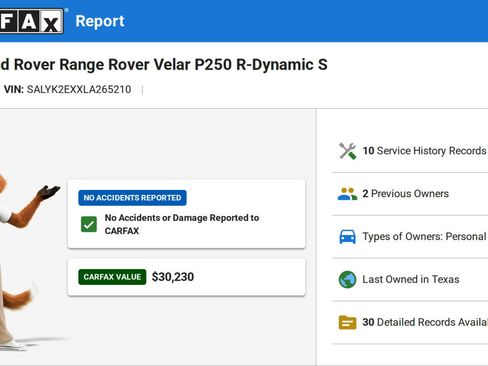488x366 pixels.
Task: Open 30 Detailed Records Available
Action: pos(410,322)
